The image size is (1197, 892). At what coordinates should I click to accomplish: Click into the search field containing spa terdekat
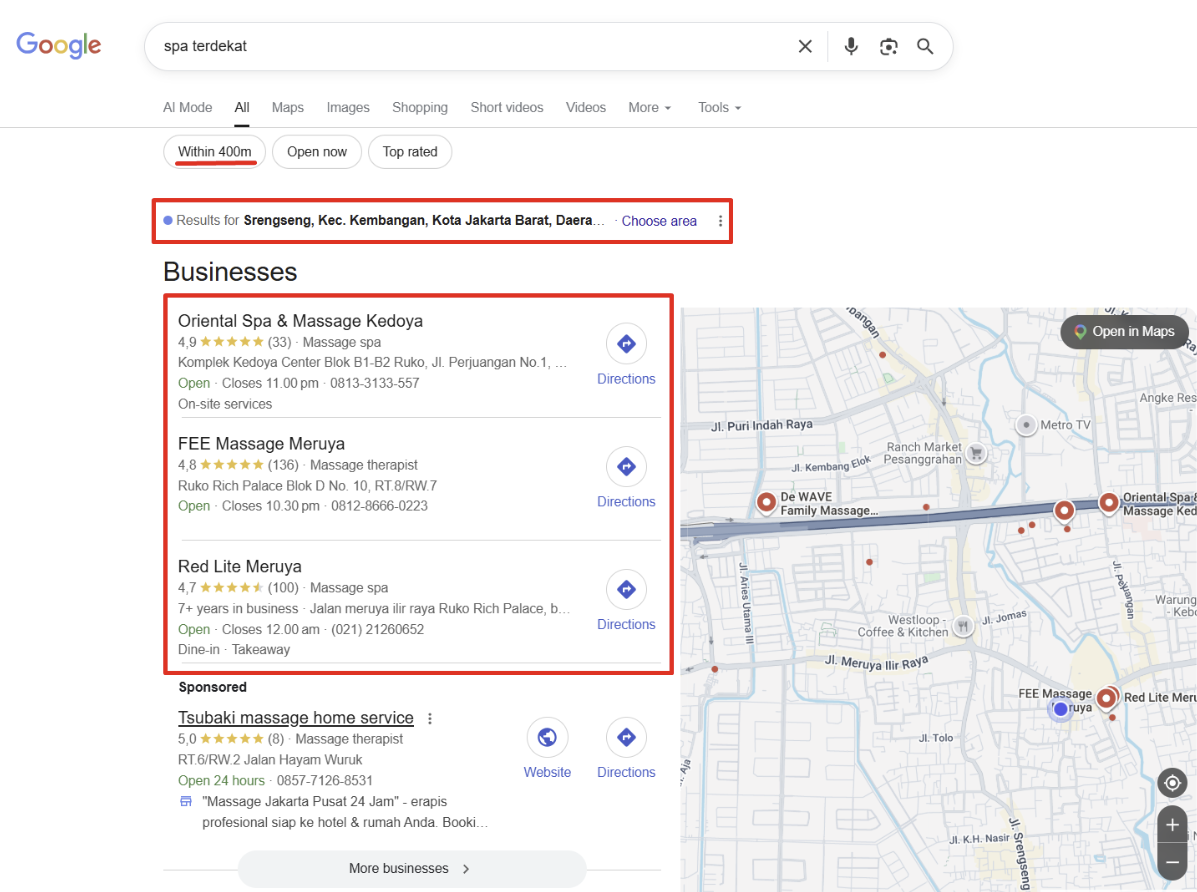(x=473, y=47)
